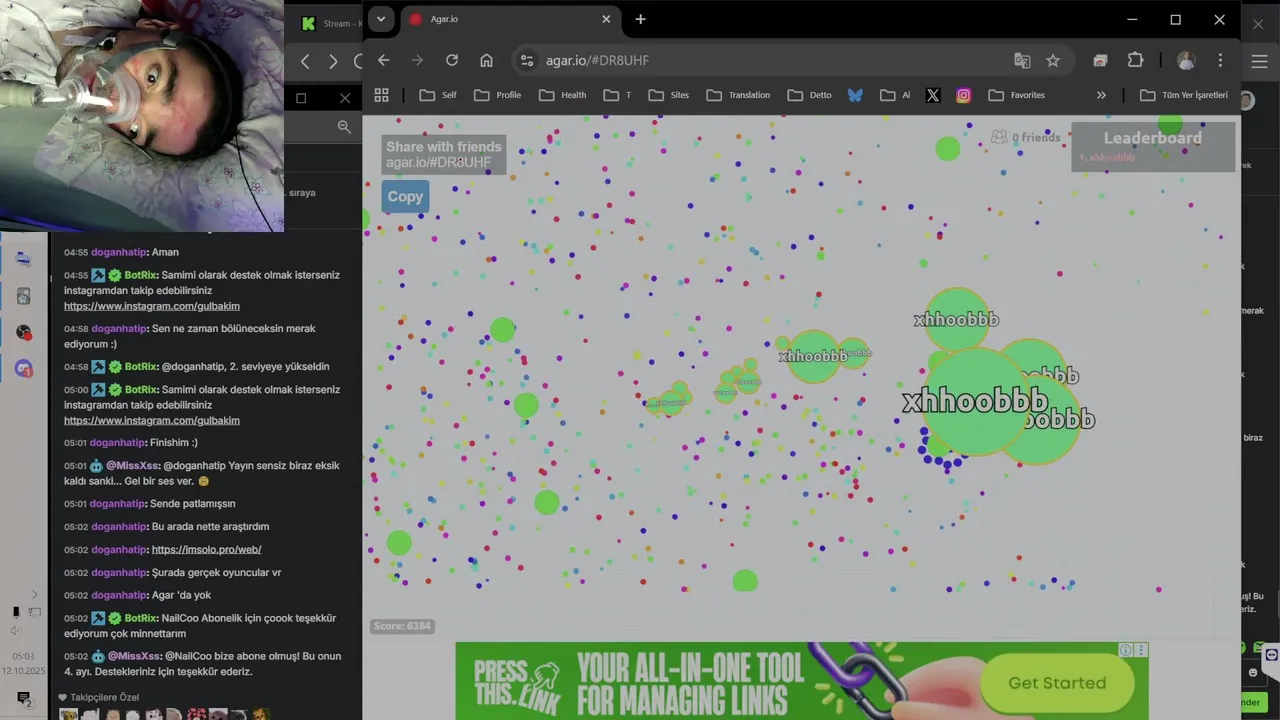Expand the hidden system tray icons chevron
This screenshot has width=1280, height=720.
(34, 594)
